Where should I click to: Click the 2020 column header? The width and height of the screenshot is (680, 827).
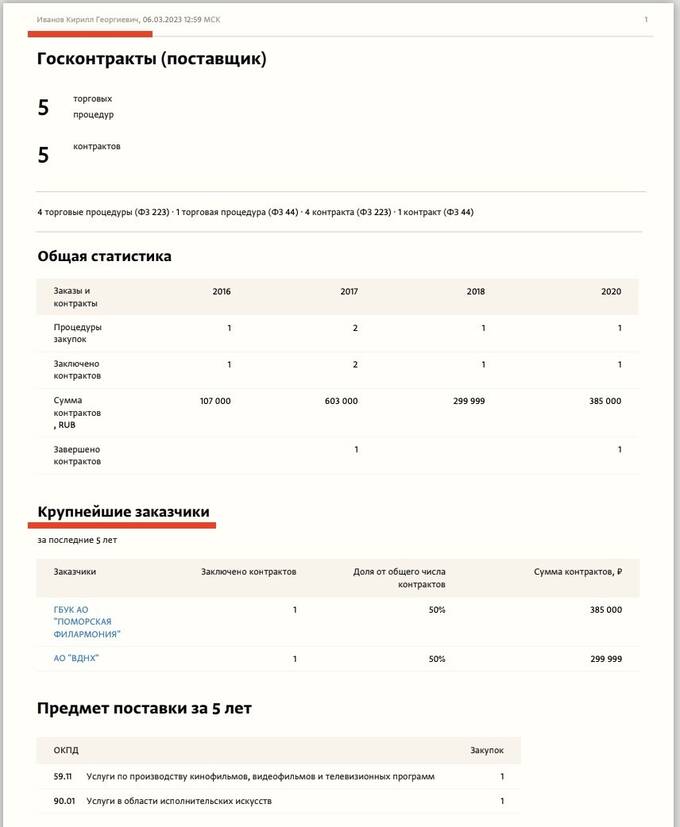point(611,292)
